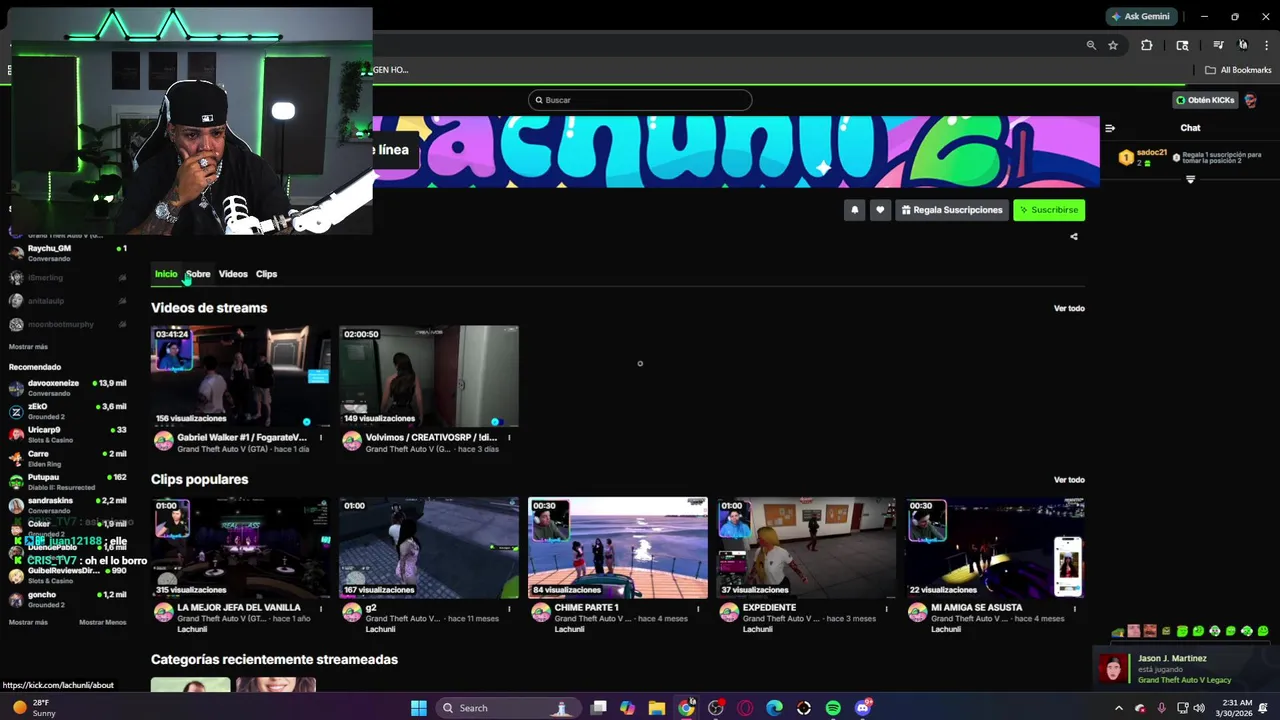Open options for MI AMIGA SE ASUSTA clip

pos(1075,608)
